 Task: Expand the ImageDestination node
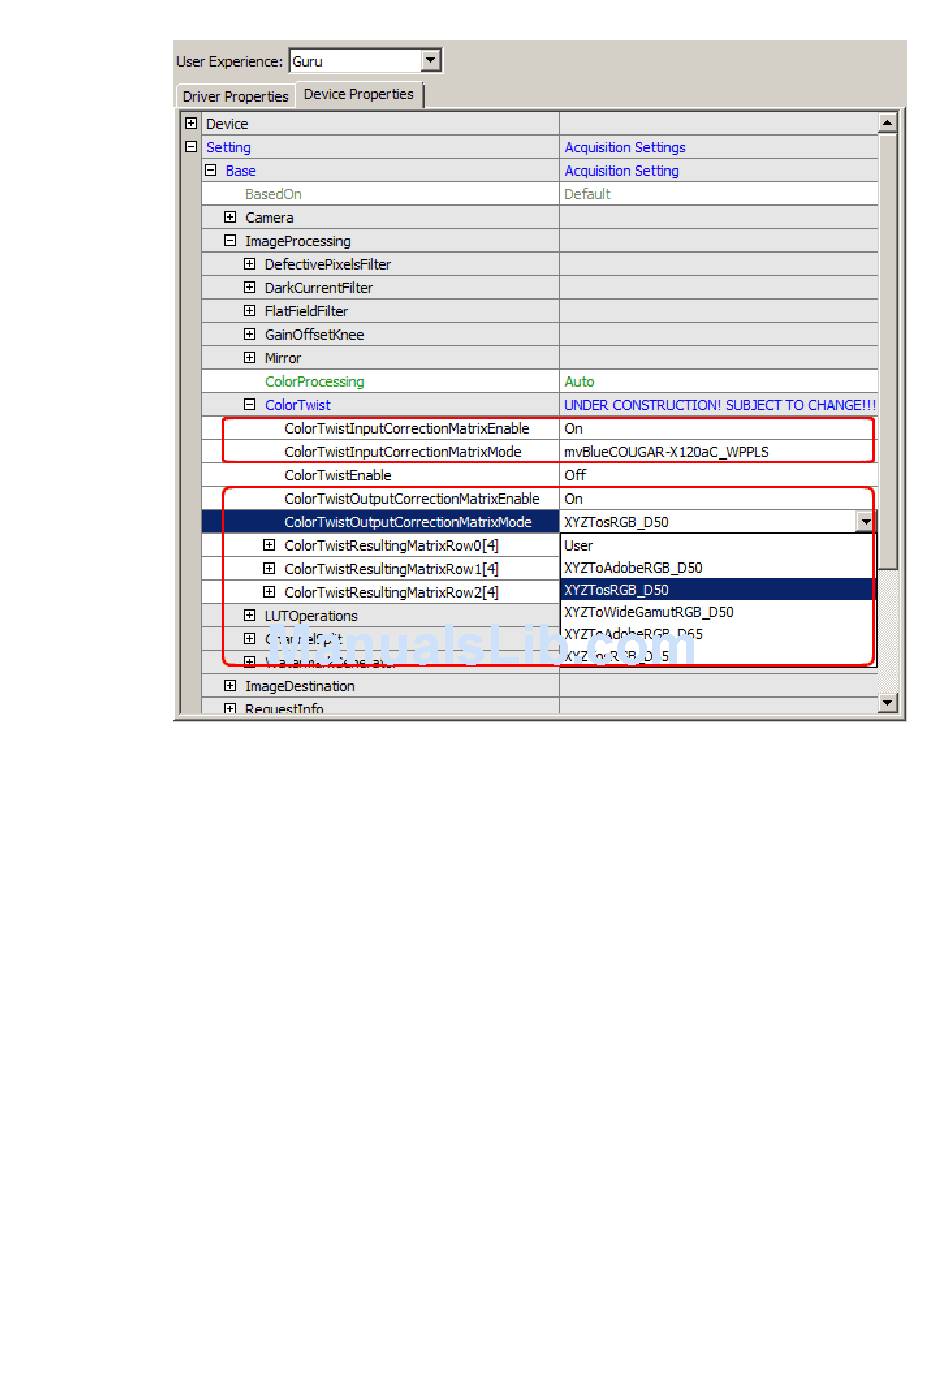230,685
